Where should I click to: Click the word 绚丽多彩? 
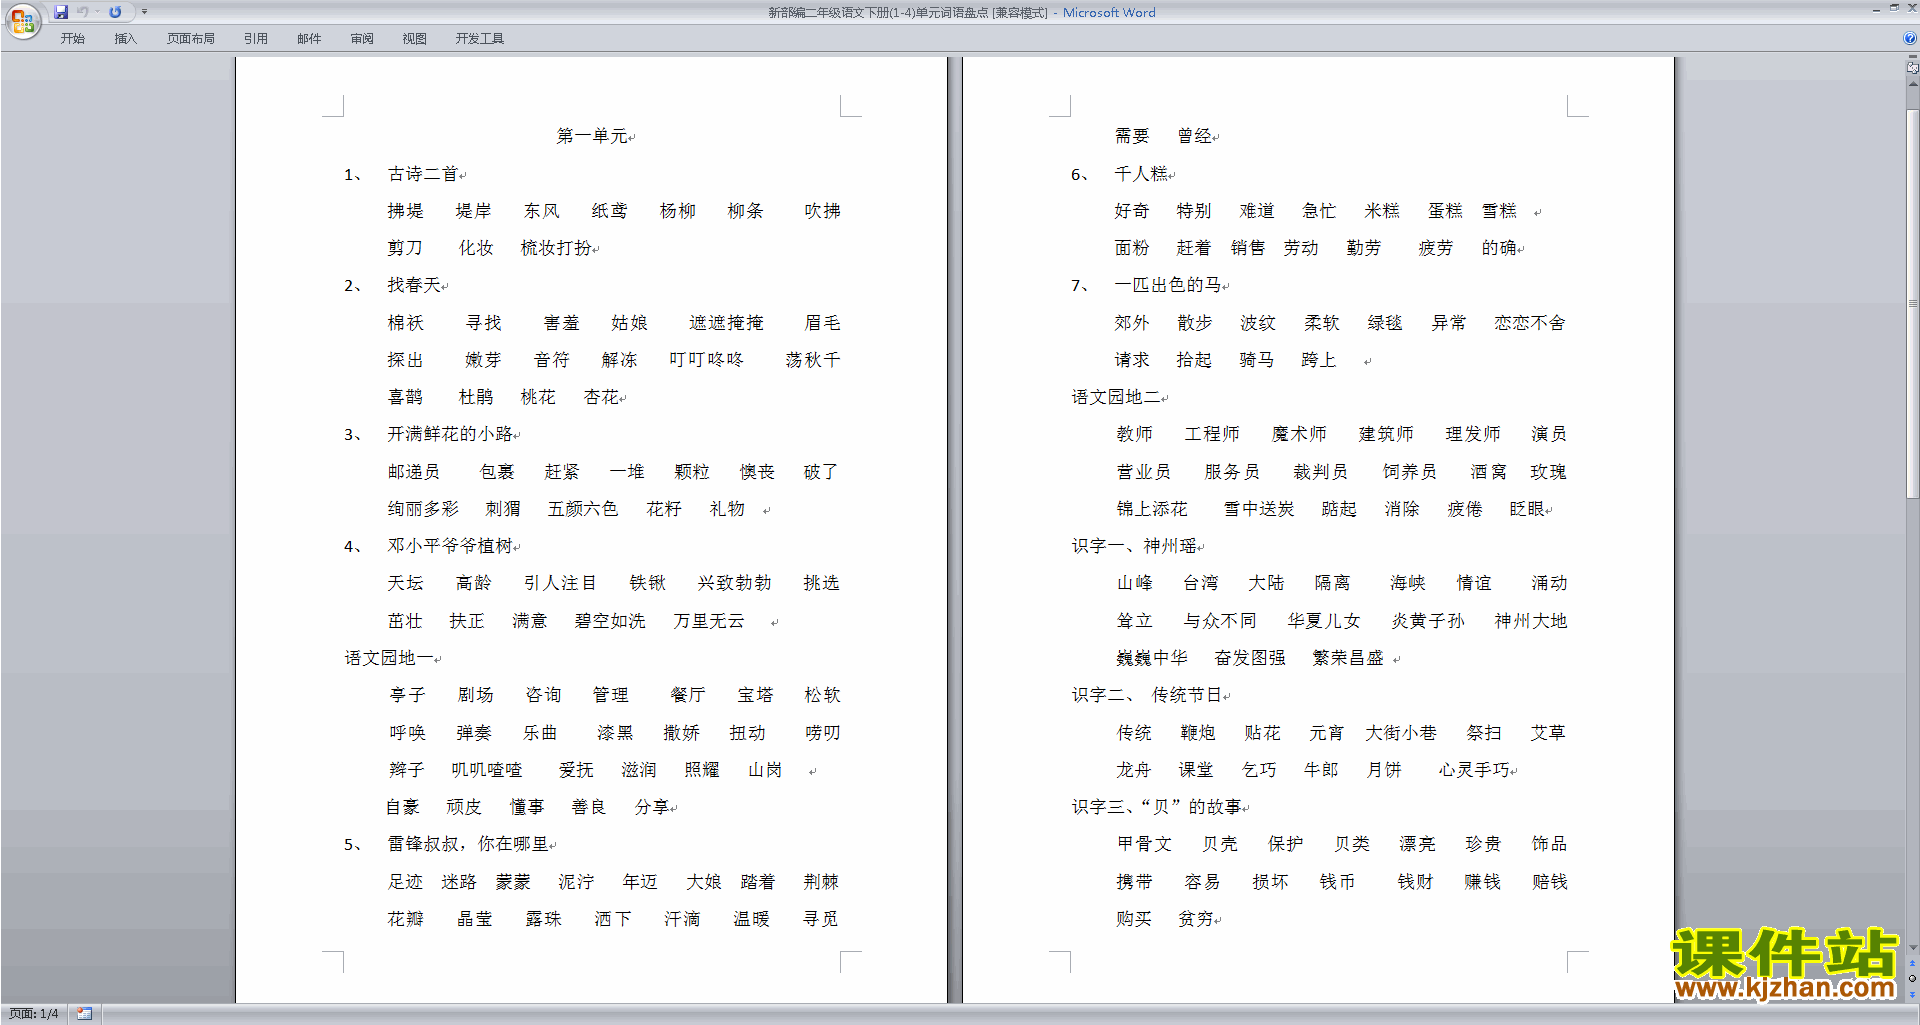point(423,509)
